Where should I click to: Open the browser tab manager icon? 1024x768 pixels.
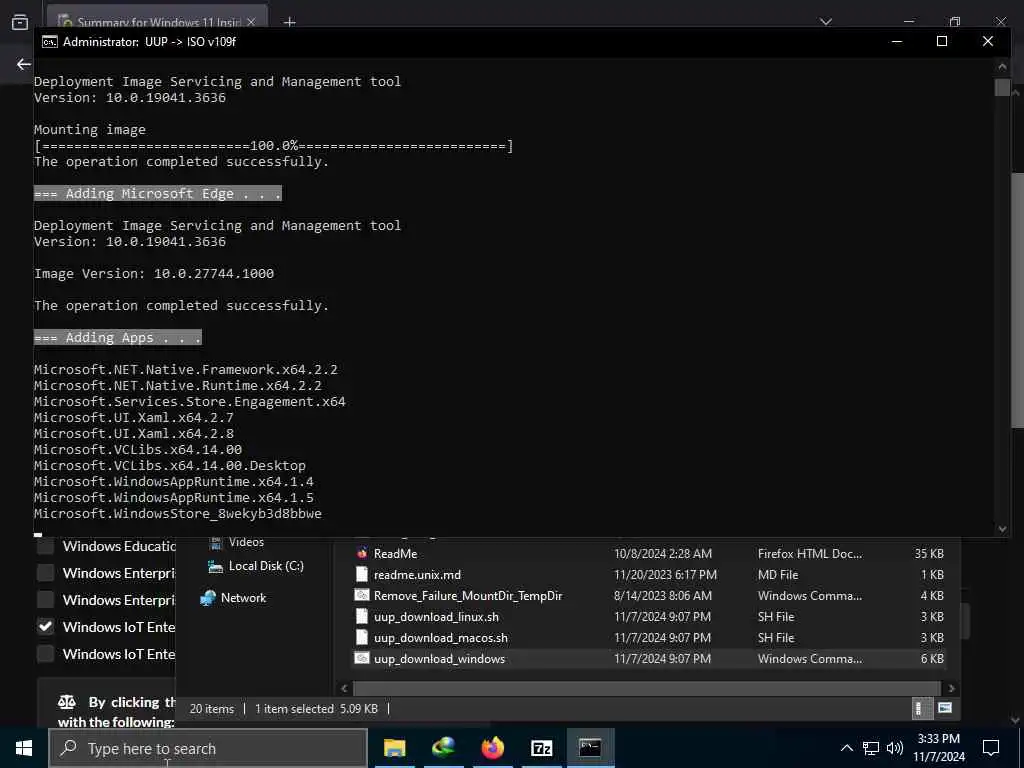click(x=20, y=22)
